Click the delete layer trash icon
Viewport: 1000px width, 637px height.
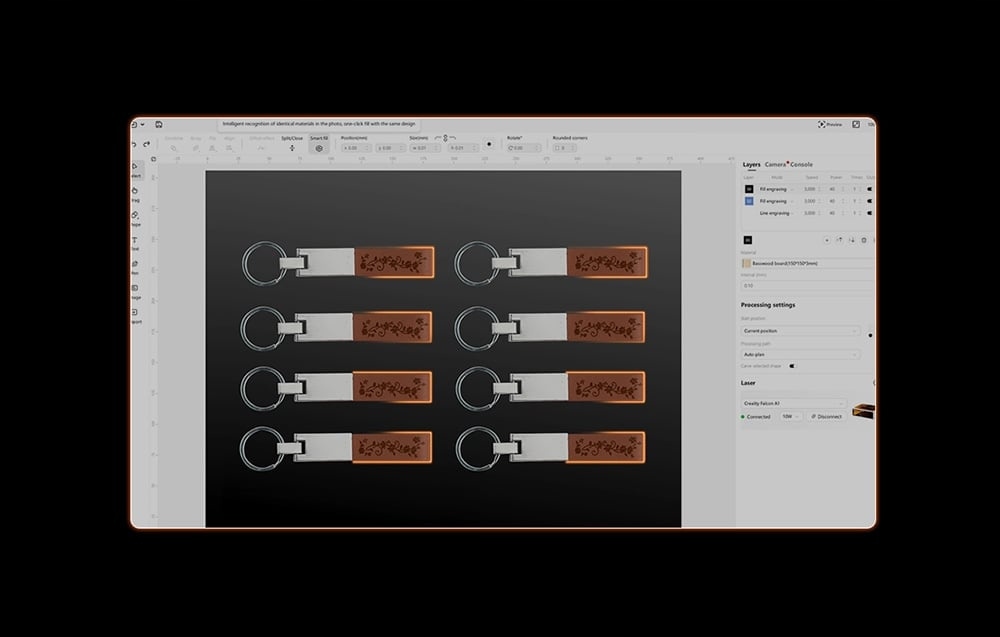pos(864,240)
